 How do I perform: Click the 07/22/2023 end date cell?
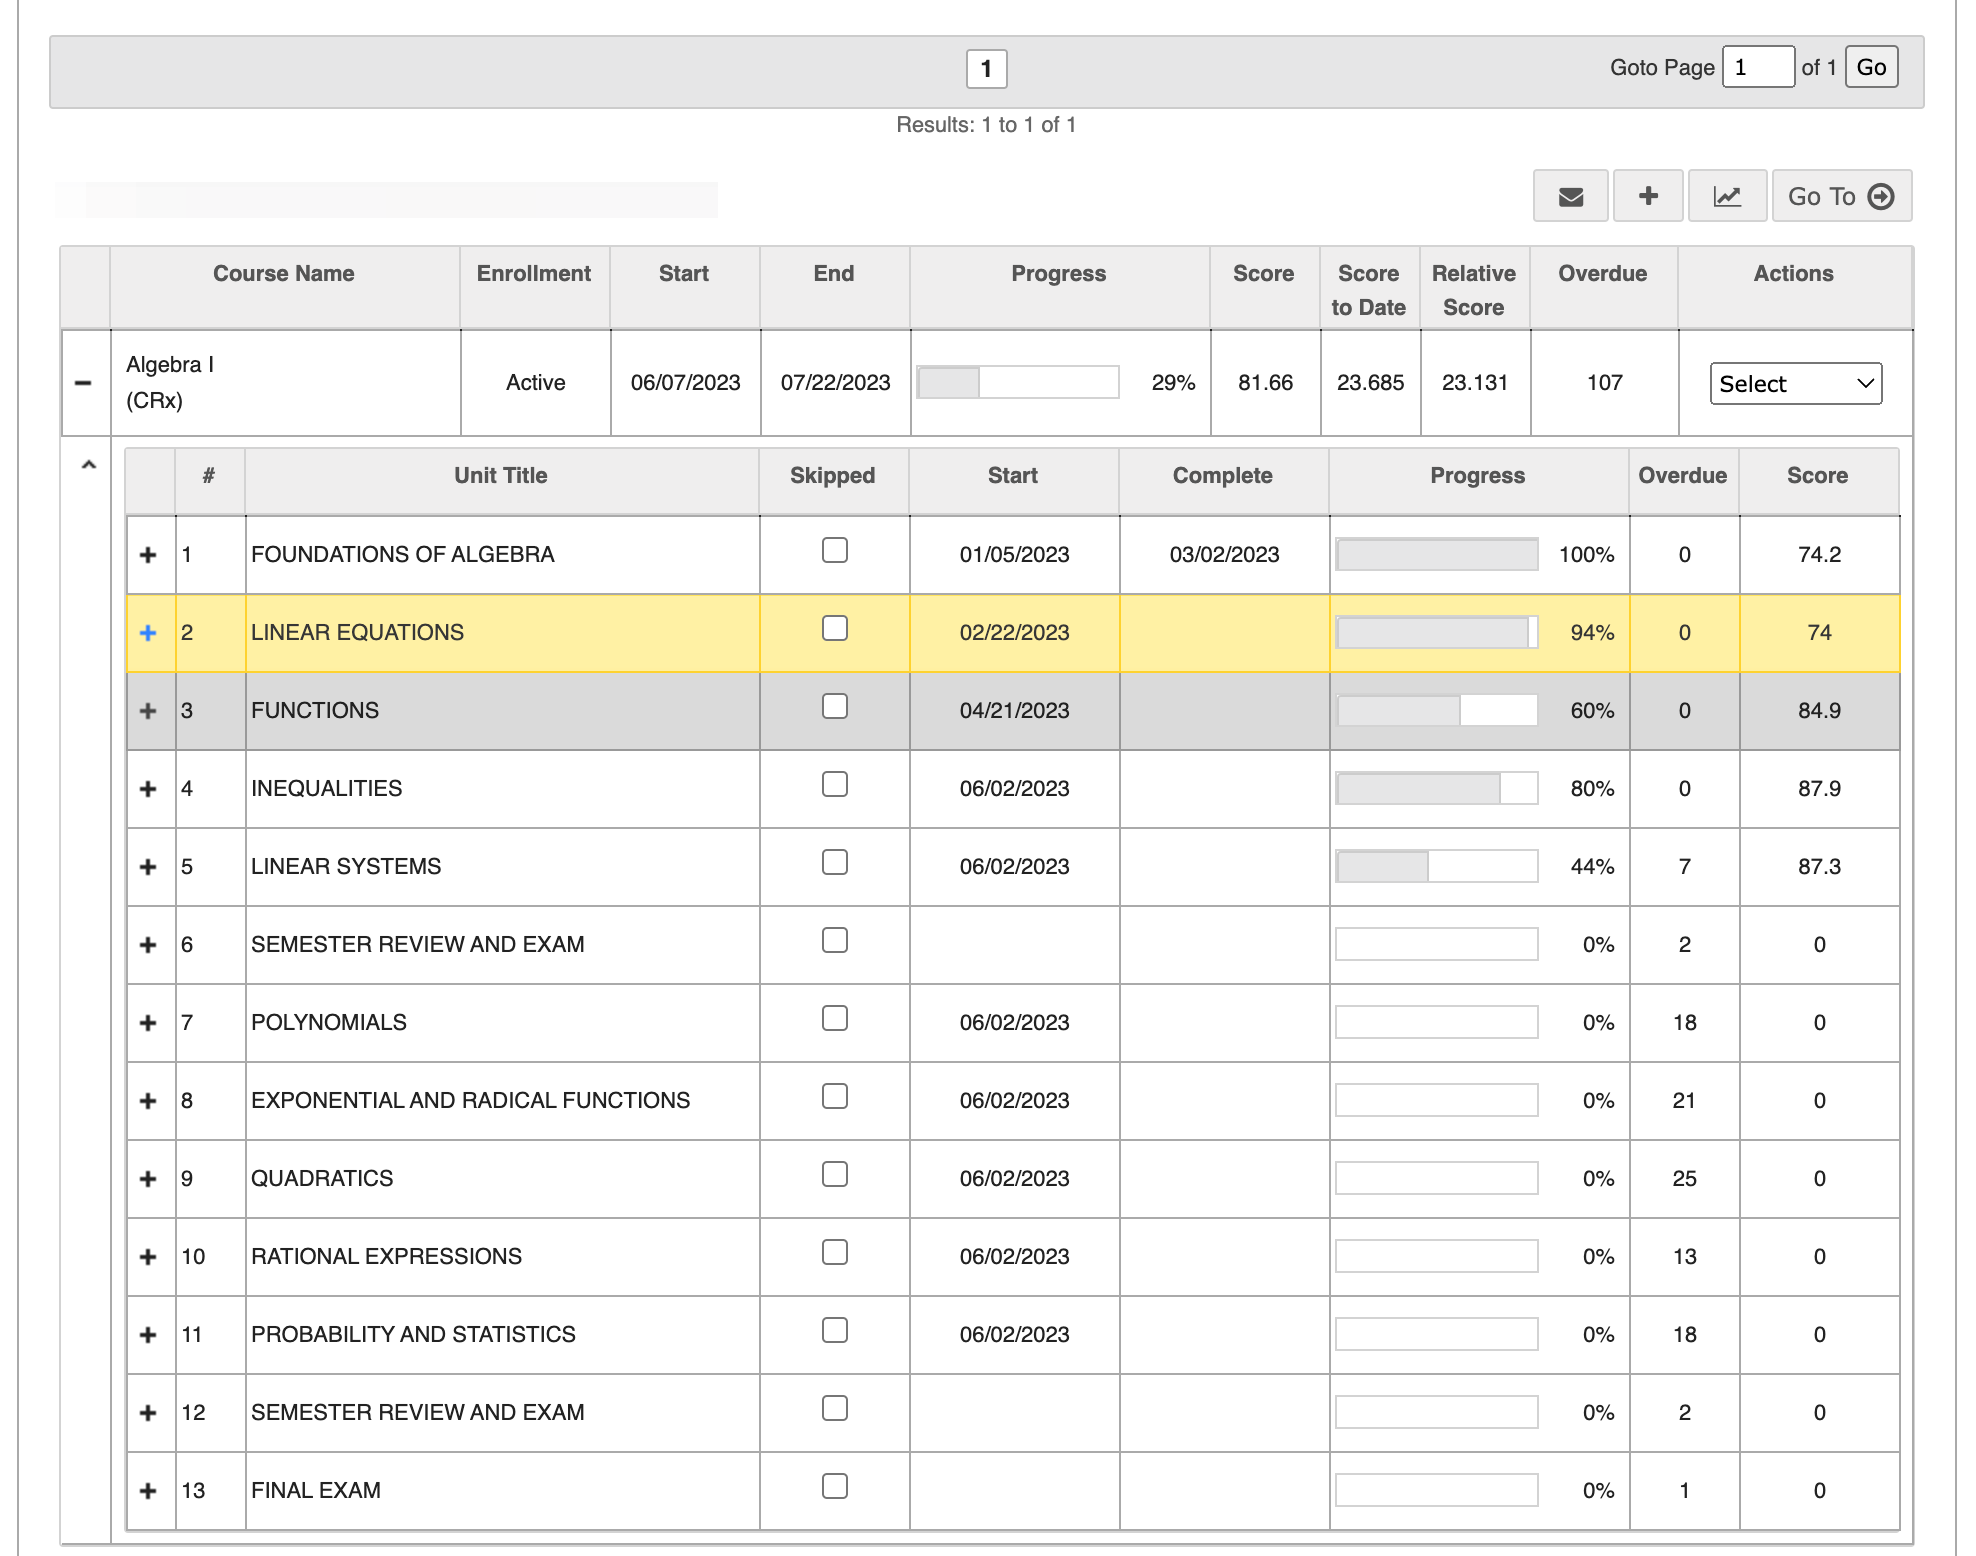point(835,383)
